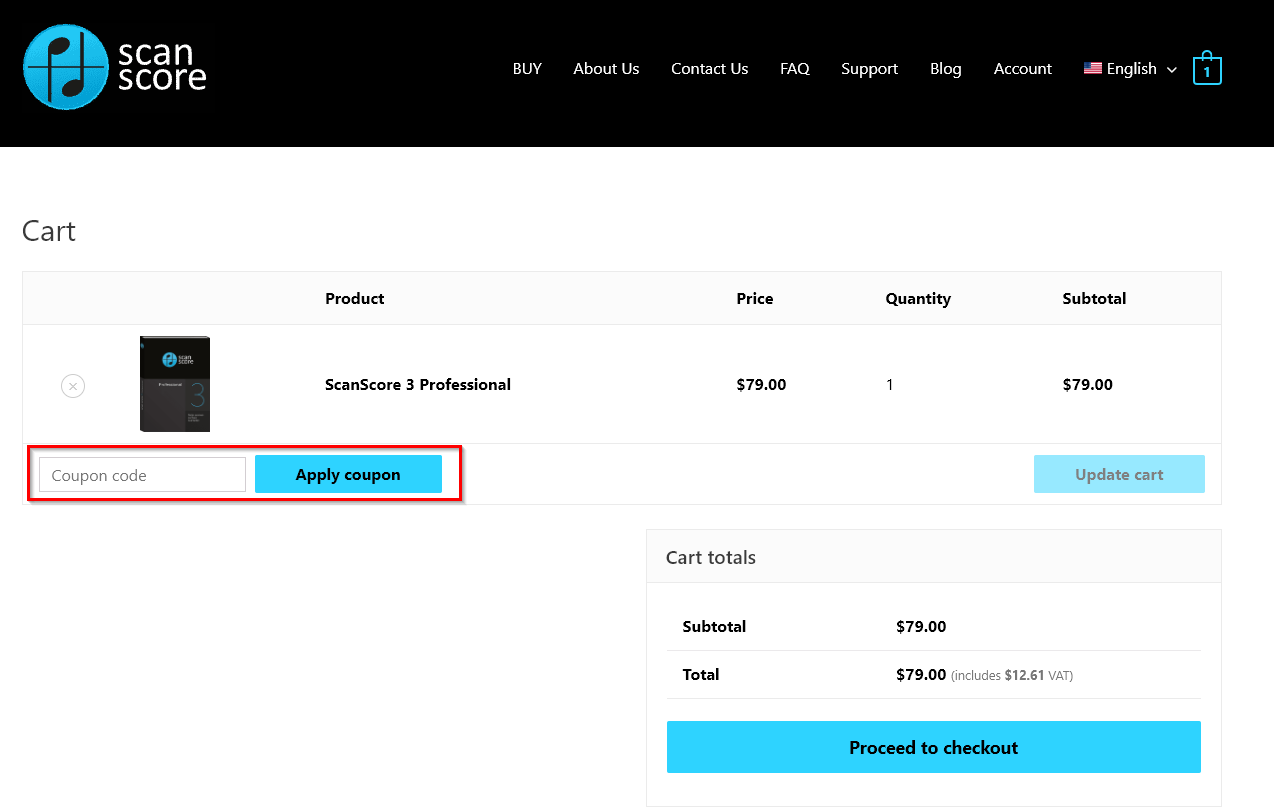Open the Account page
This screenshot has width=1274, height=811.
click(1022, 69)
